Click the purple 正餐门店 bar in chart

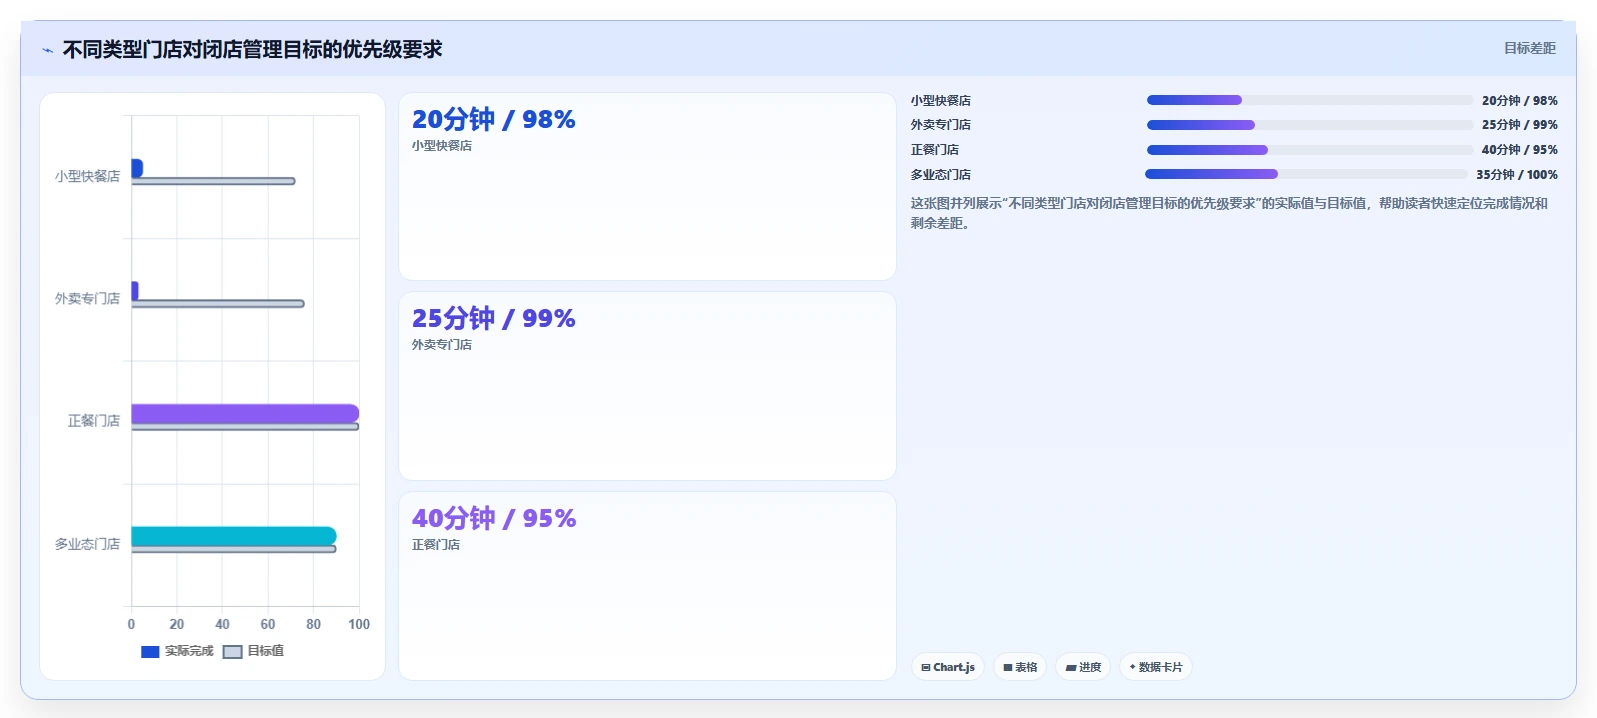[245, 414]
